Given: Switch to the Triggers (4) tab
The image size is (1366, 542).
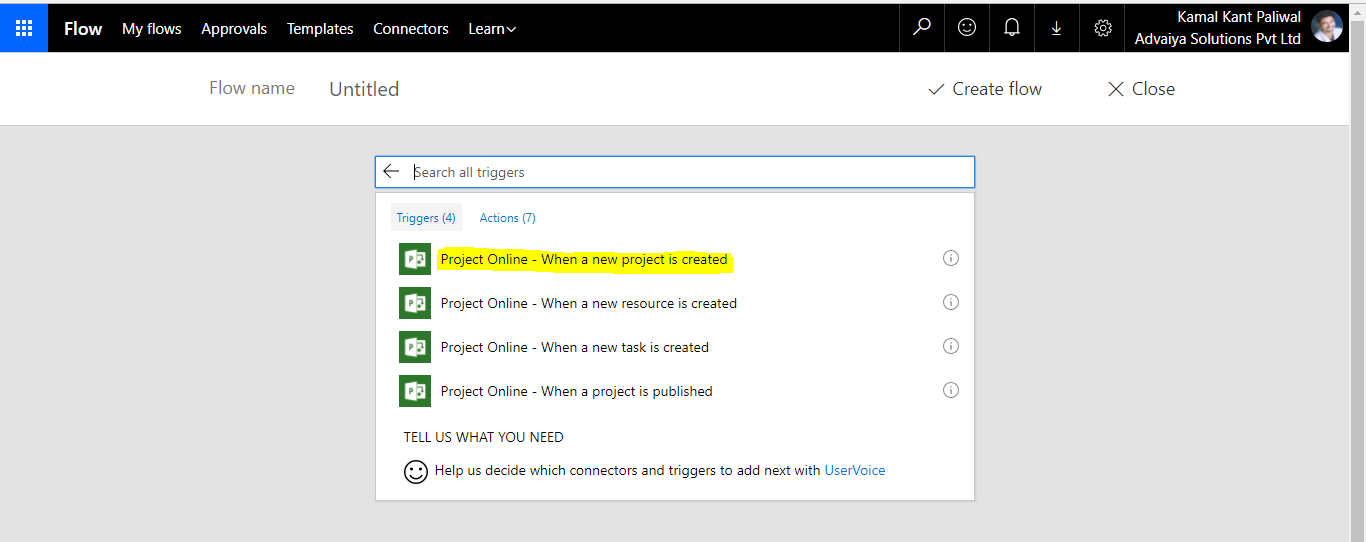Looking at the screenshot, I should tap(426, 218).
